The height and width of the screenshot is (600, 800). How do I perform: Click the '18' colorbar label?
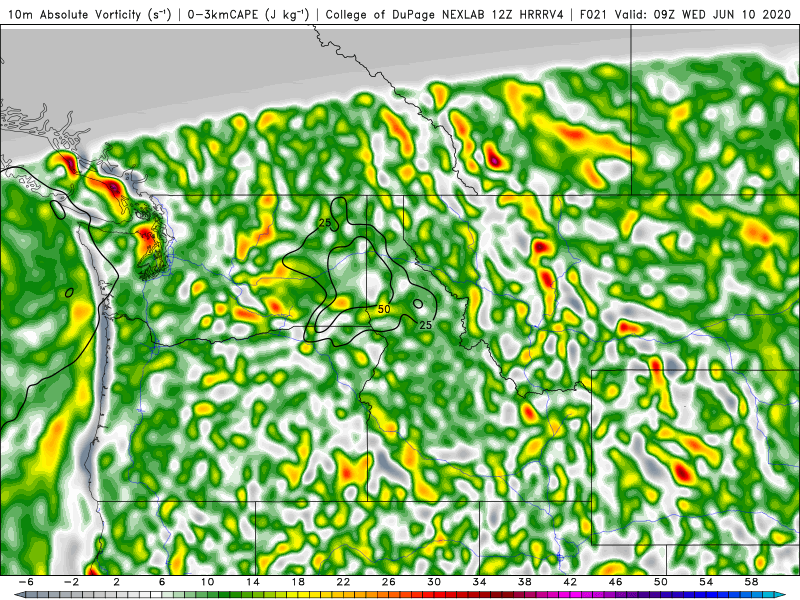[x=298, y=582]
